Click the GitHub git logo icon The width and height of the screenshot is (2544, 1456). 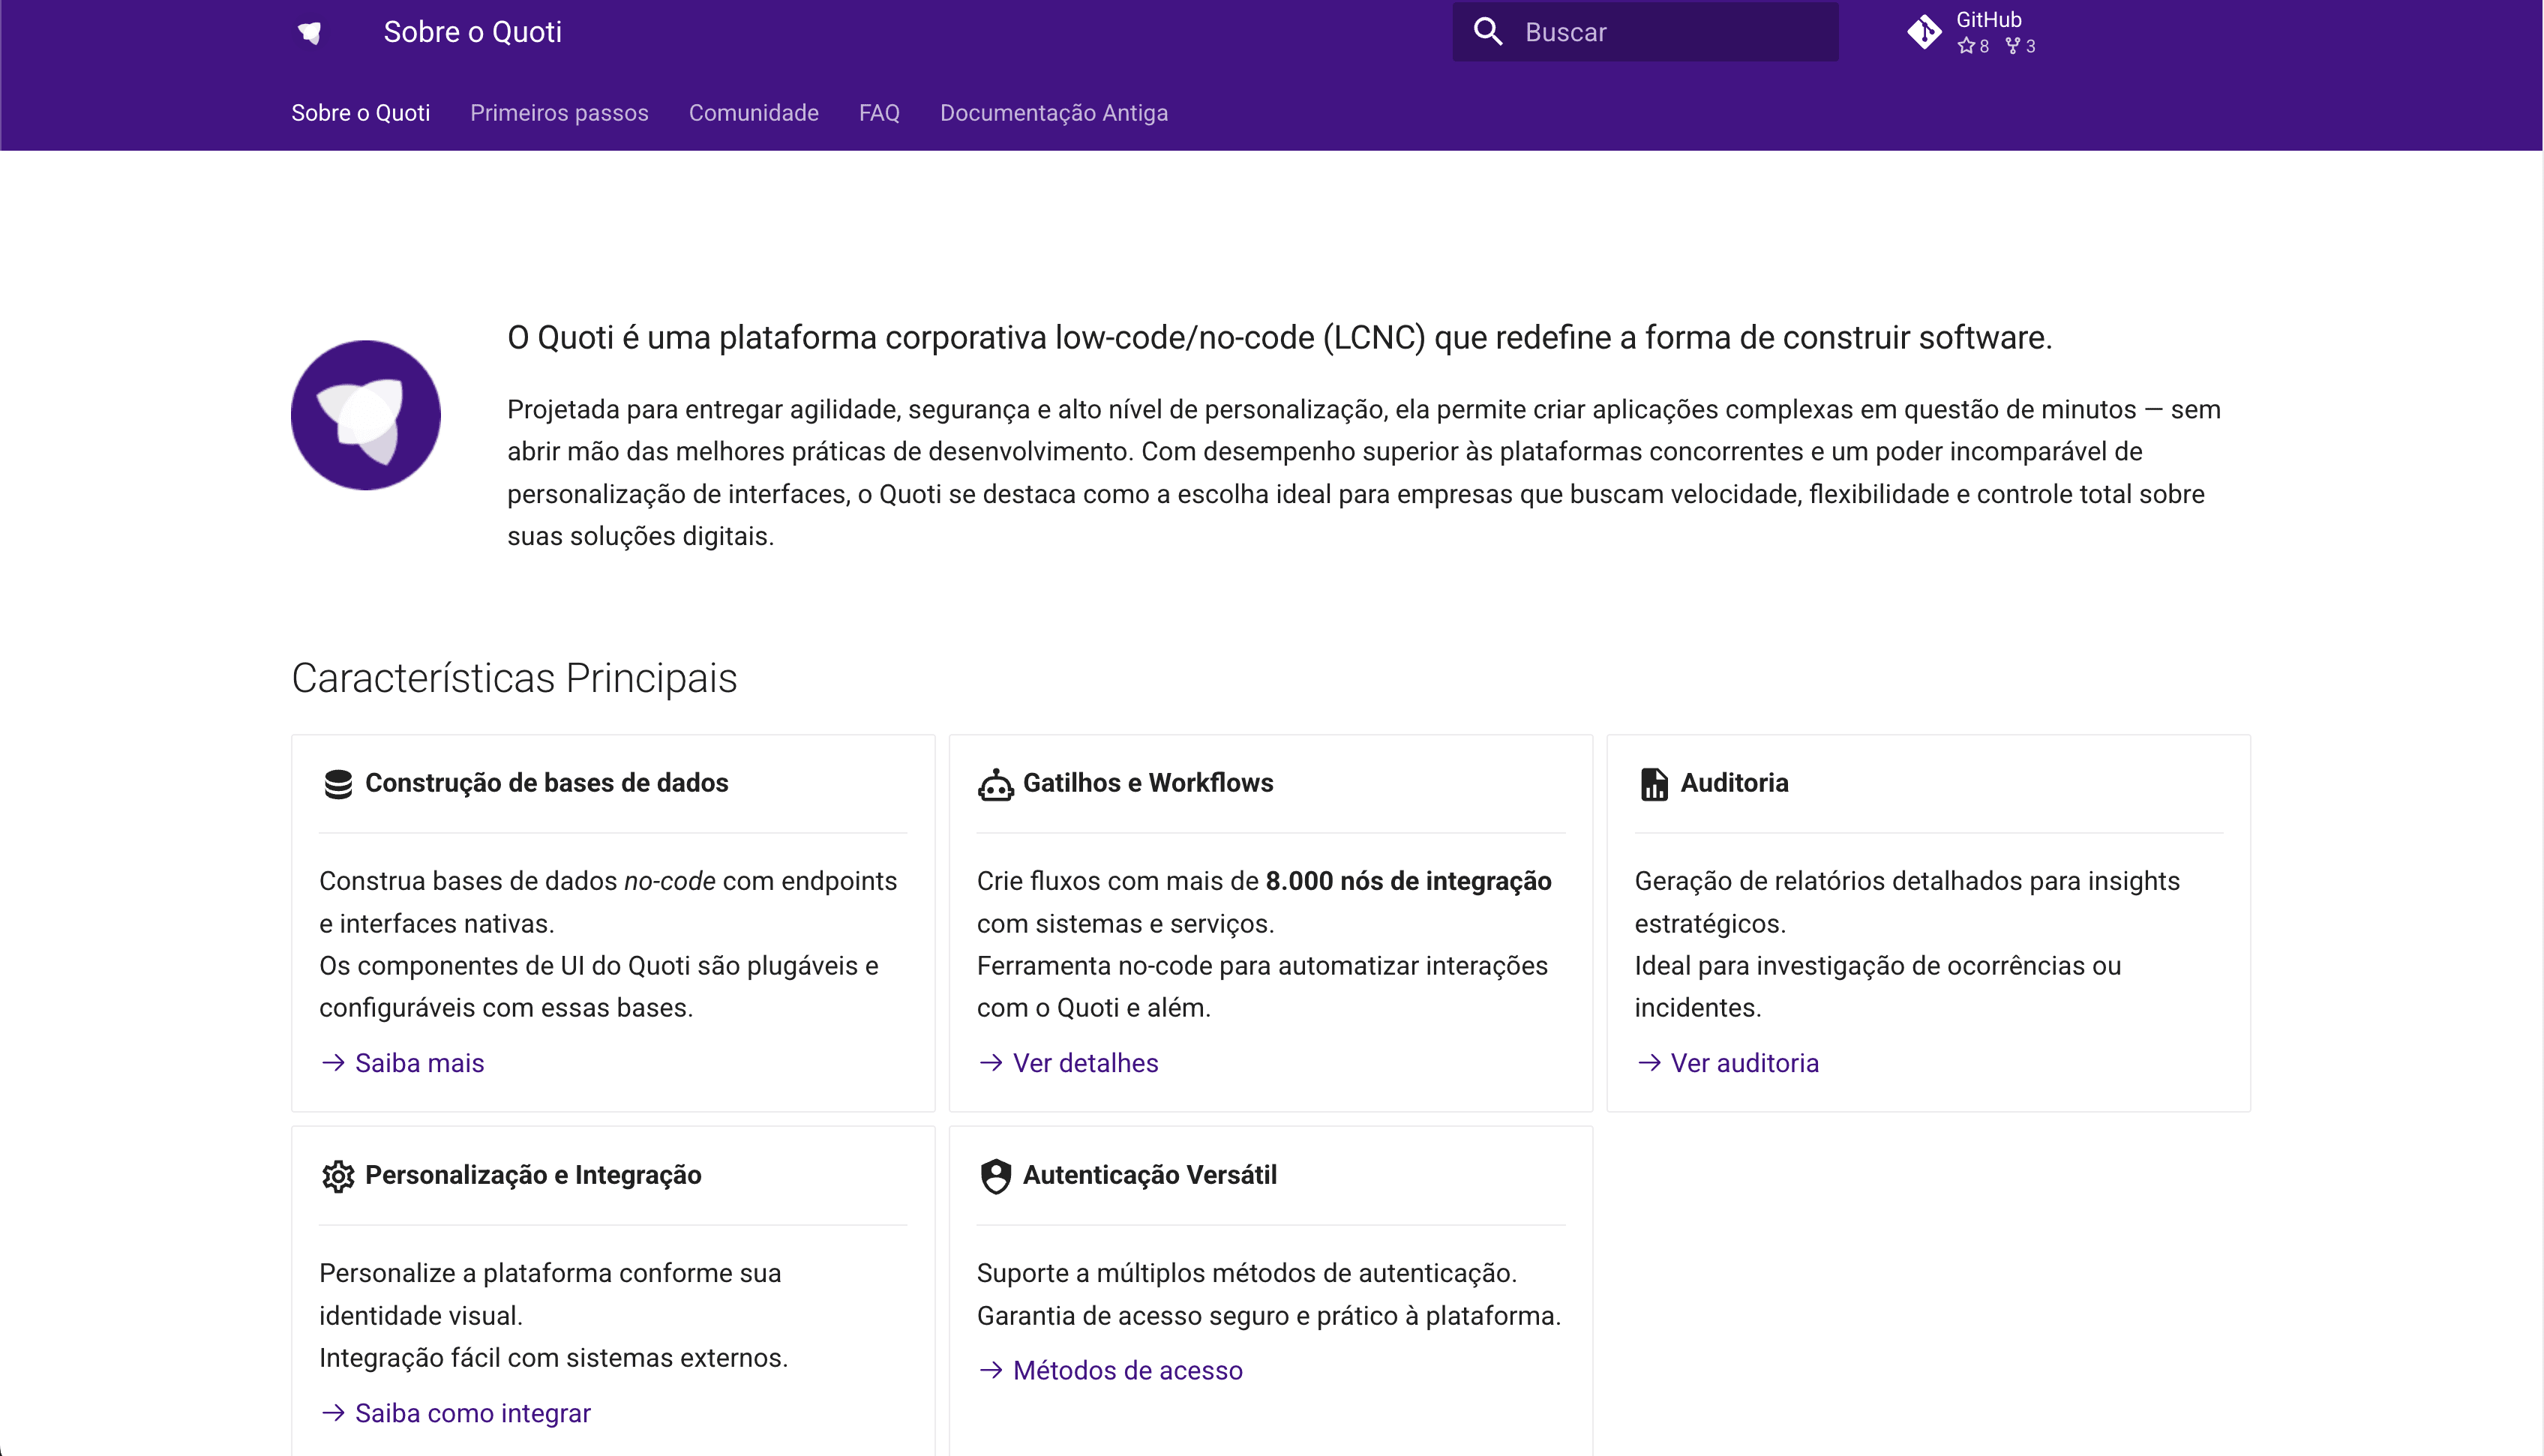(1924, 32)
